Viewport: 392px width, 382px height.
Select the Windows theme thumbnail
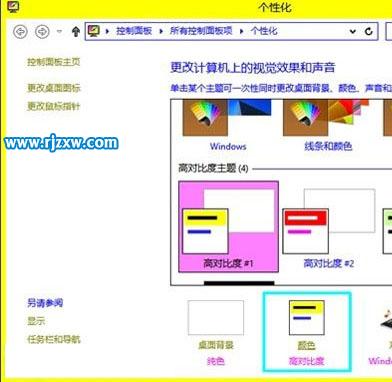click(x=227, y=117)
